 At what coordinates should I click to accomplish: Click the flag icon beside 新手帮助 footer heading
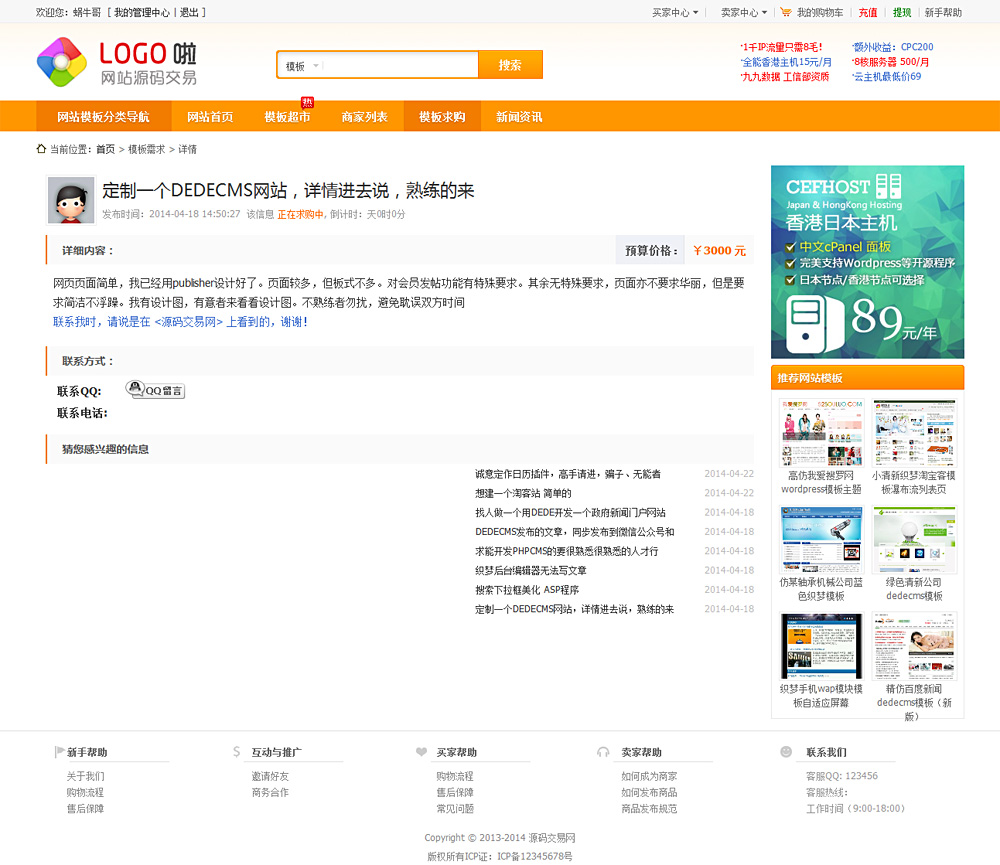coord(59,752)
